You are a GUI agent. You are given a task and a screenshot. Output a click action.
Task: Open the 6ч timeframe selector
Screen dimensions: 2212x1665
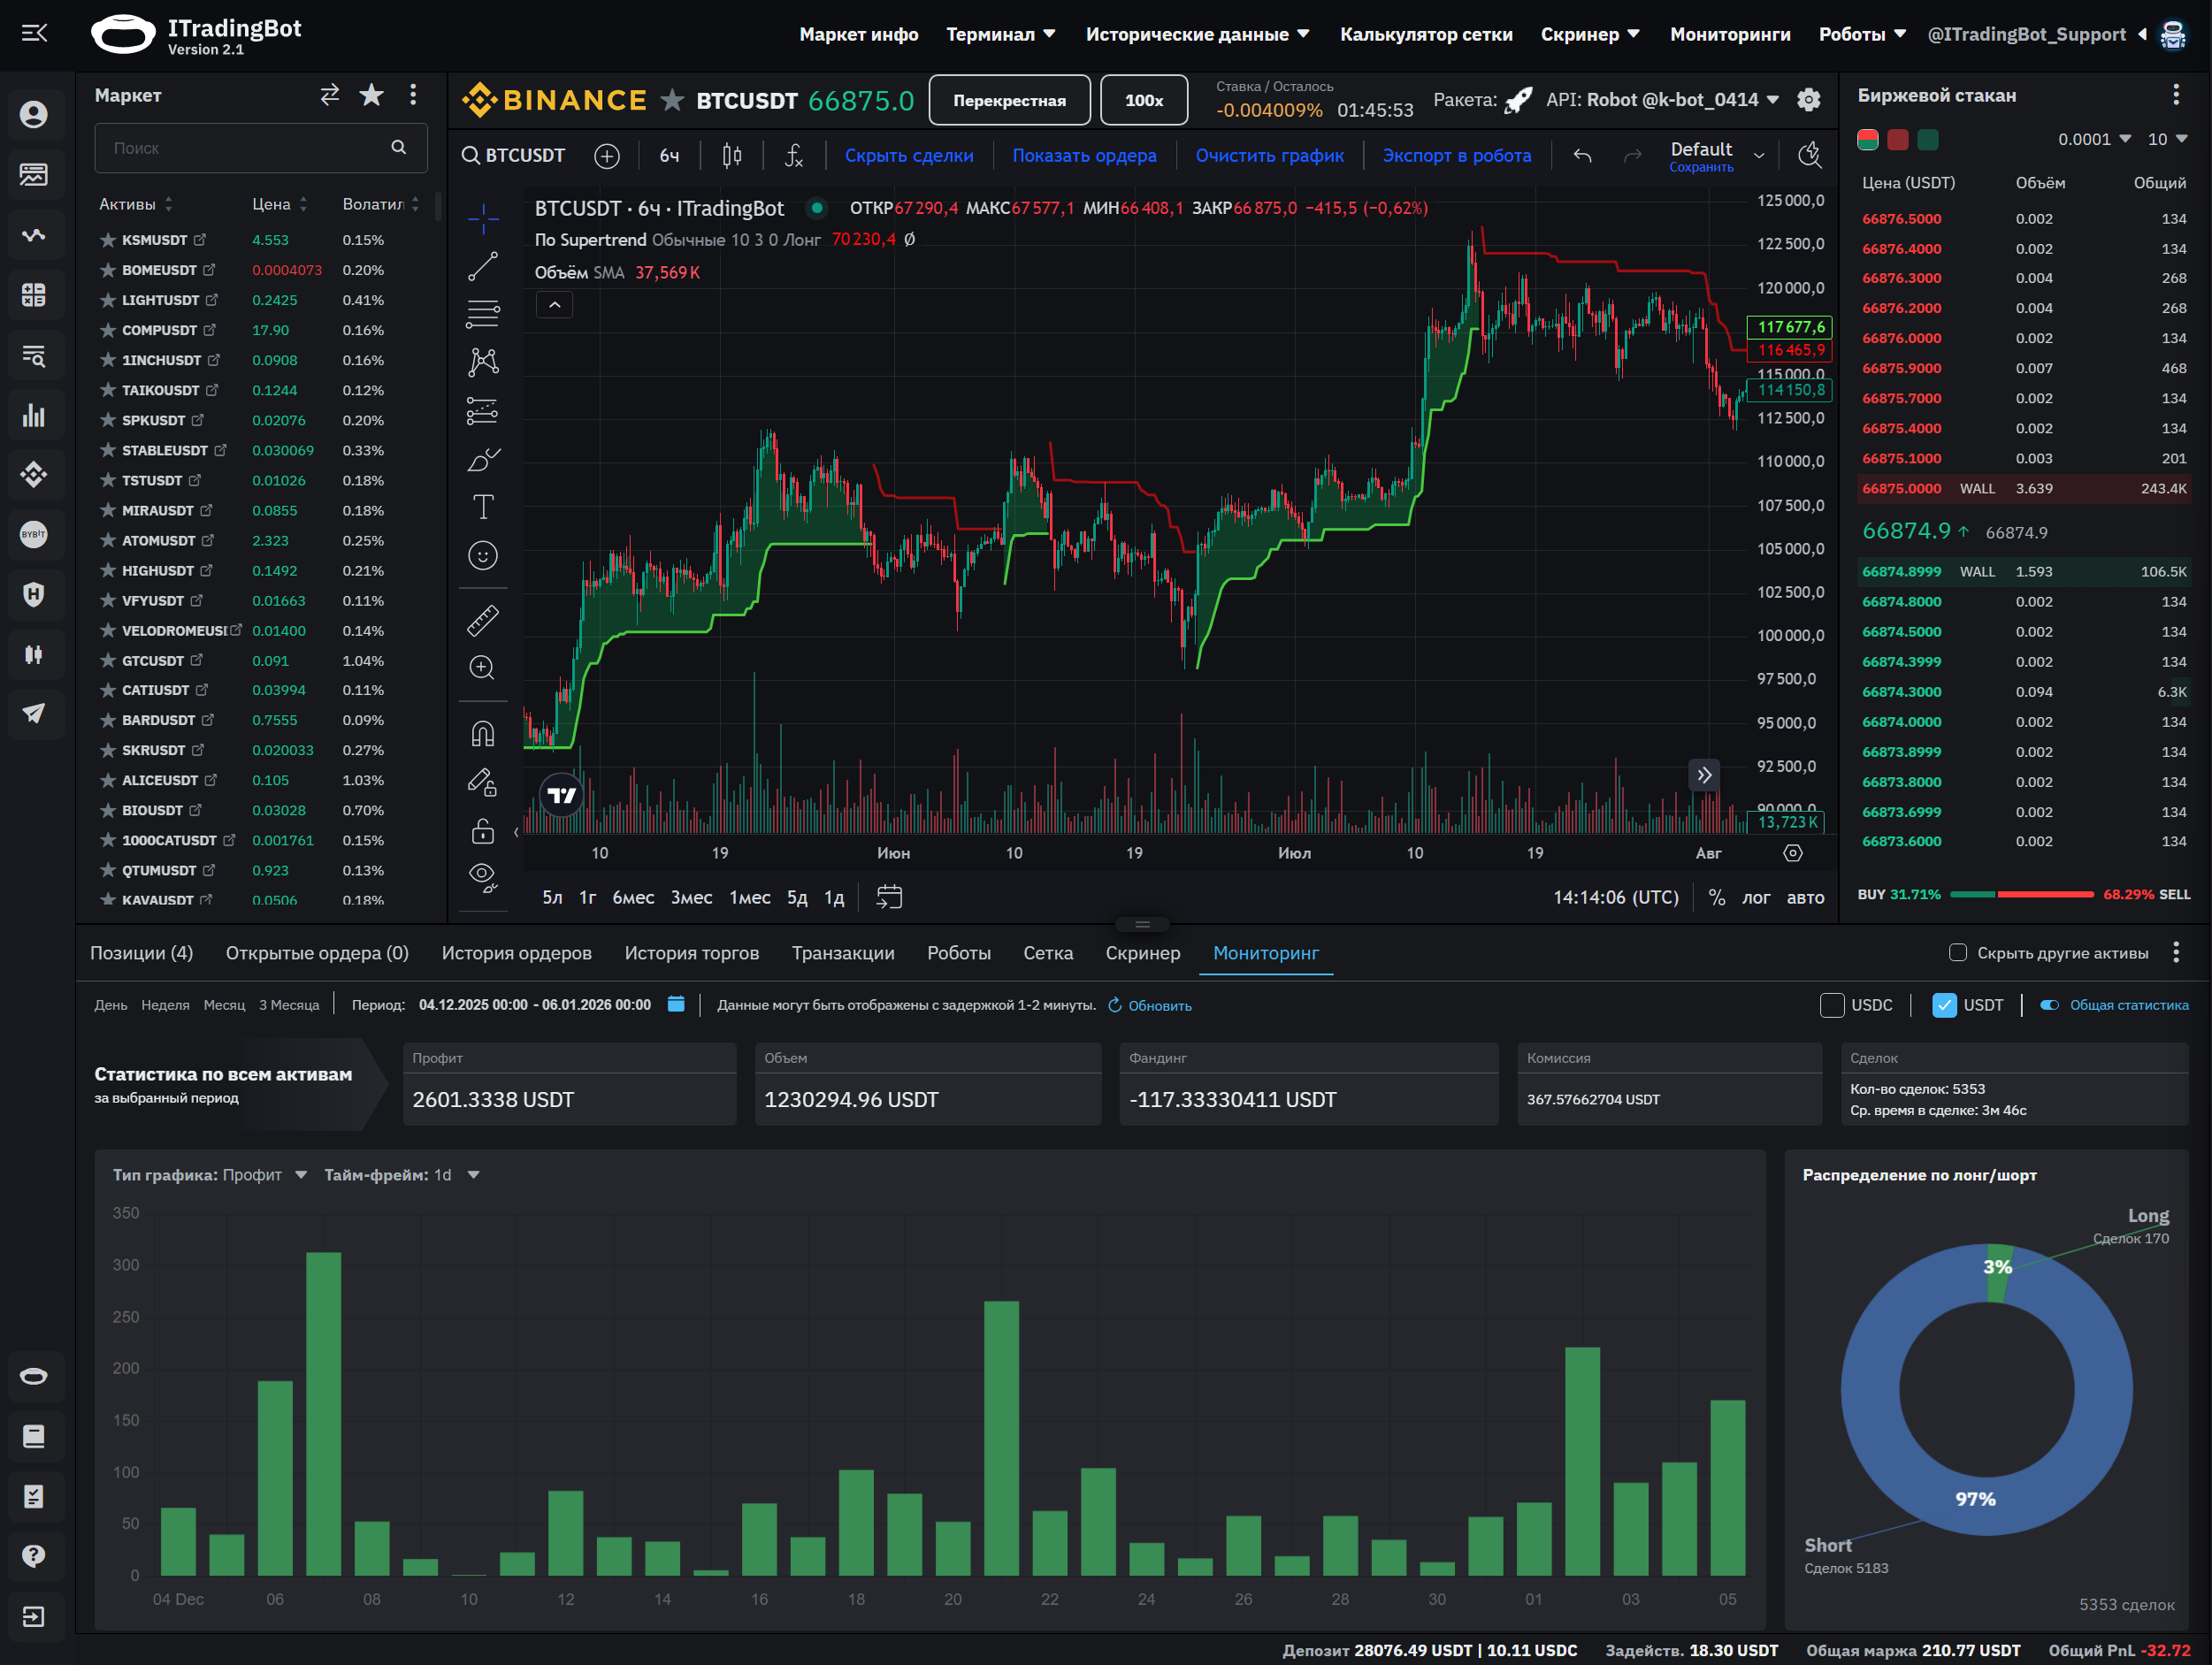click(x=669, y=155)
